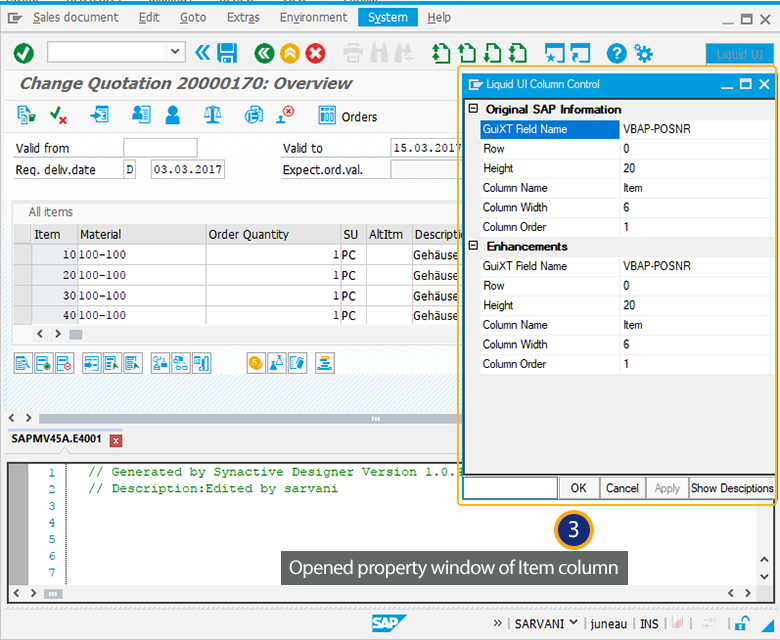Open the Edit menu
Image resolution: width=780 pixels, height=640 pixels.
point(149,17)
